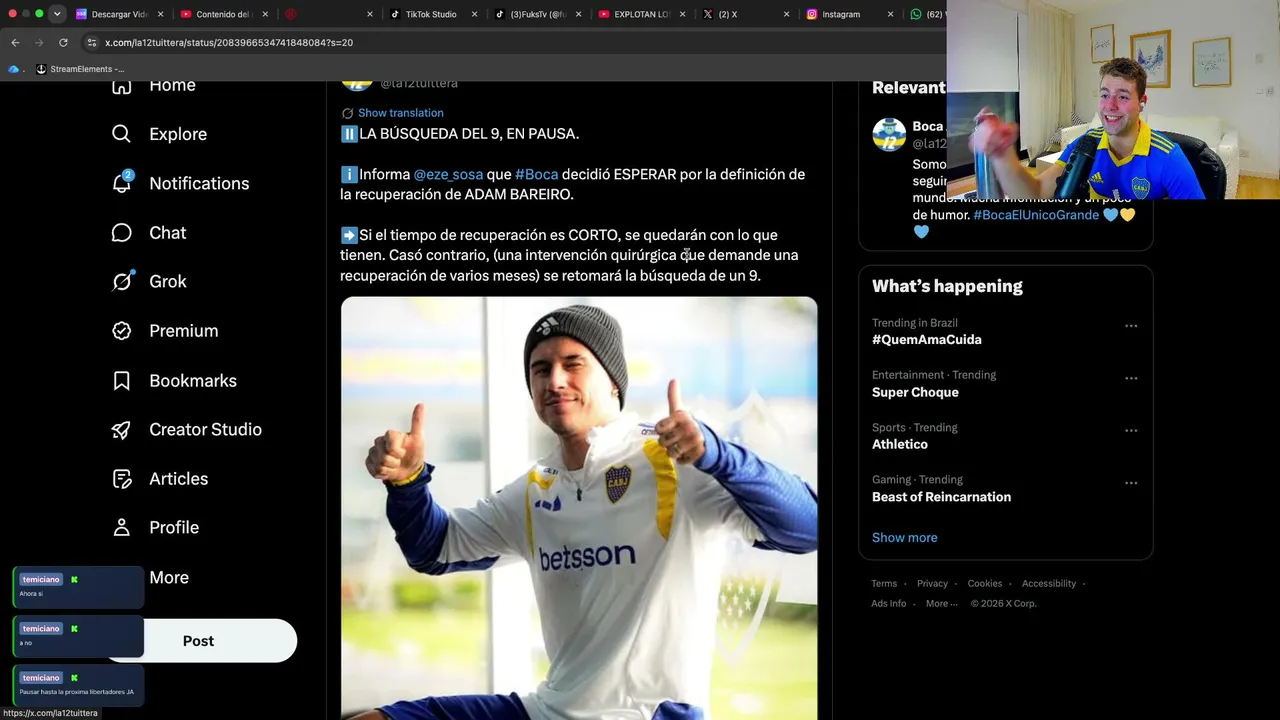The image size is (1280, 720).
Task: Open options for Athletico trend
Action: coord(1131,431)
